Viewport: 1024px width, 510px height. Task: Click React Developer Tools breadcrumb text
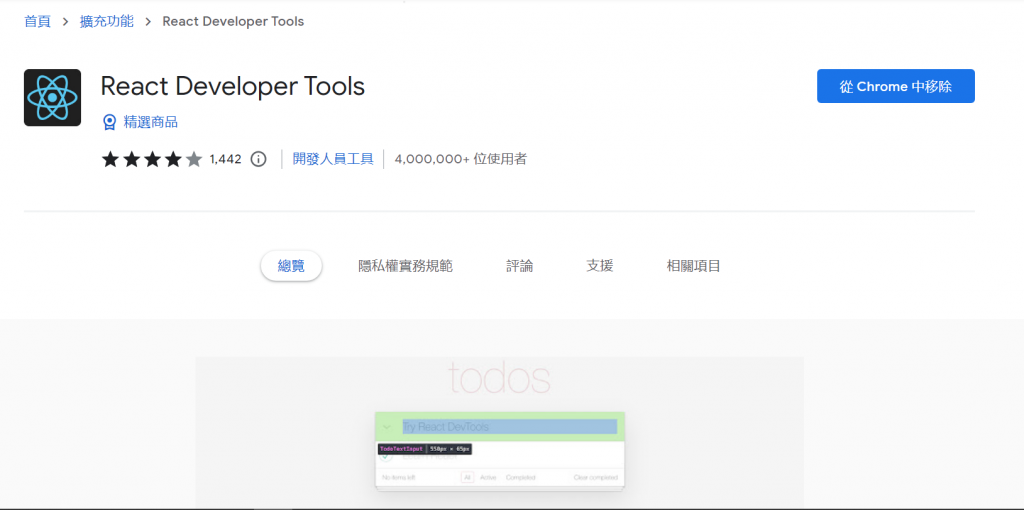click(x=233, y=22)
